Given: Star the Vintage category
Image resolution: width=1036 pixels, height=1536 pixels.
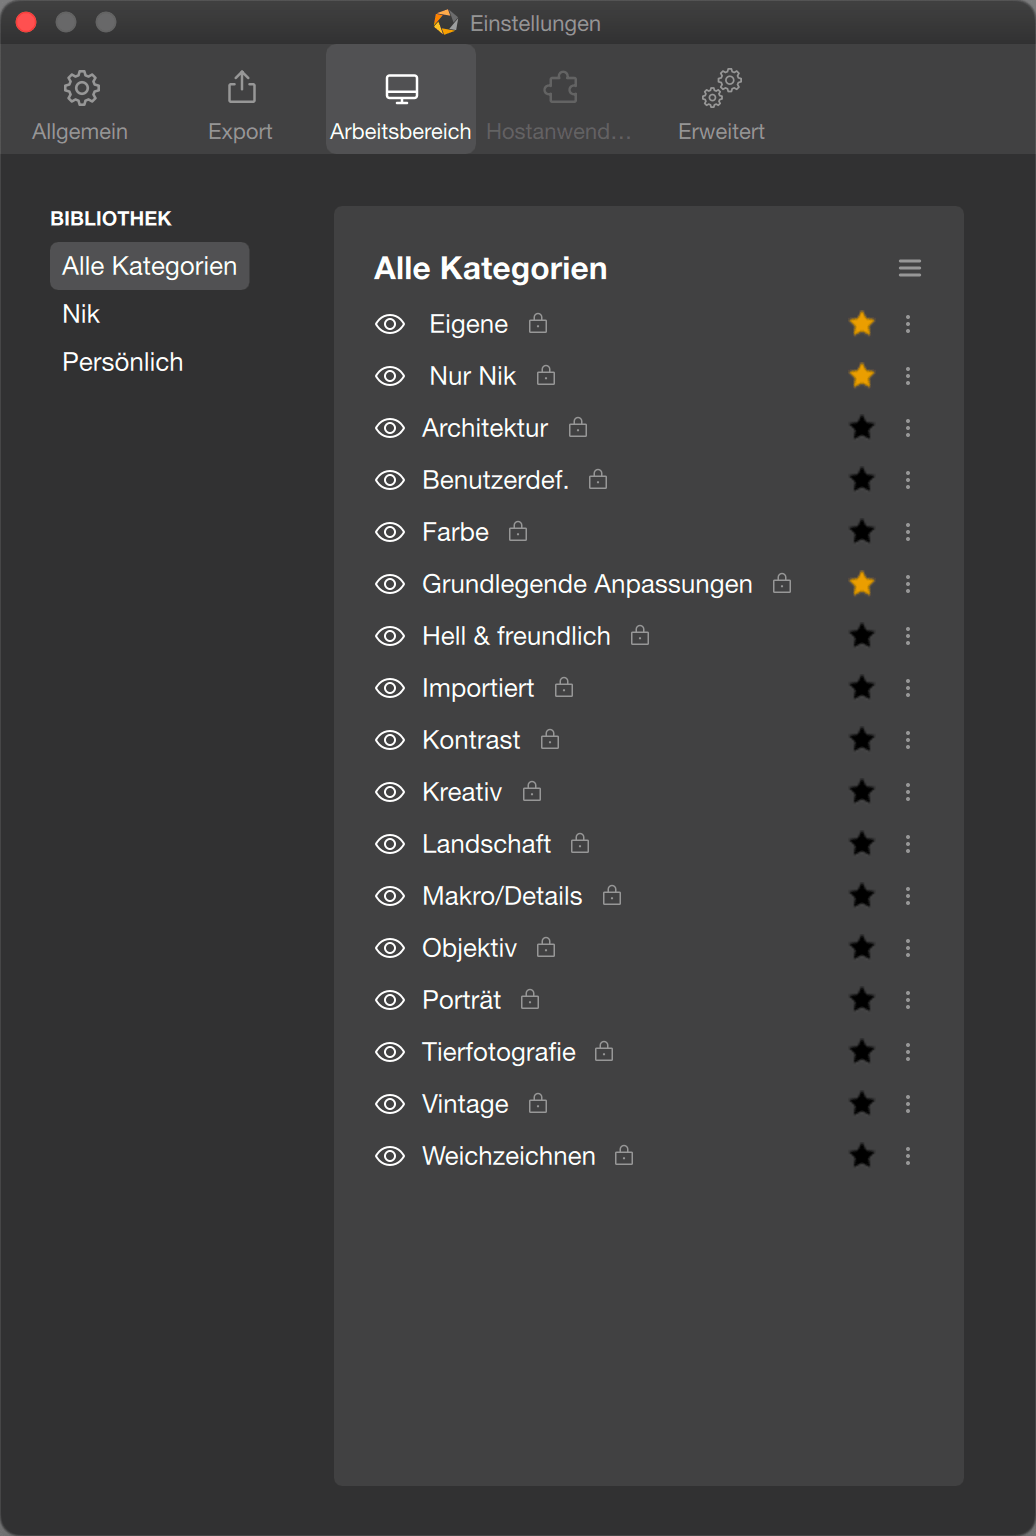Looking at the screenshot, I should 862,1104.
